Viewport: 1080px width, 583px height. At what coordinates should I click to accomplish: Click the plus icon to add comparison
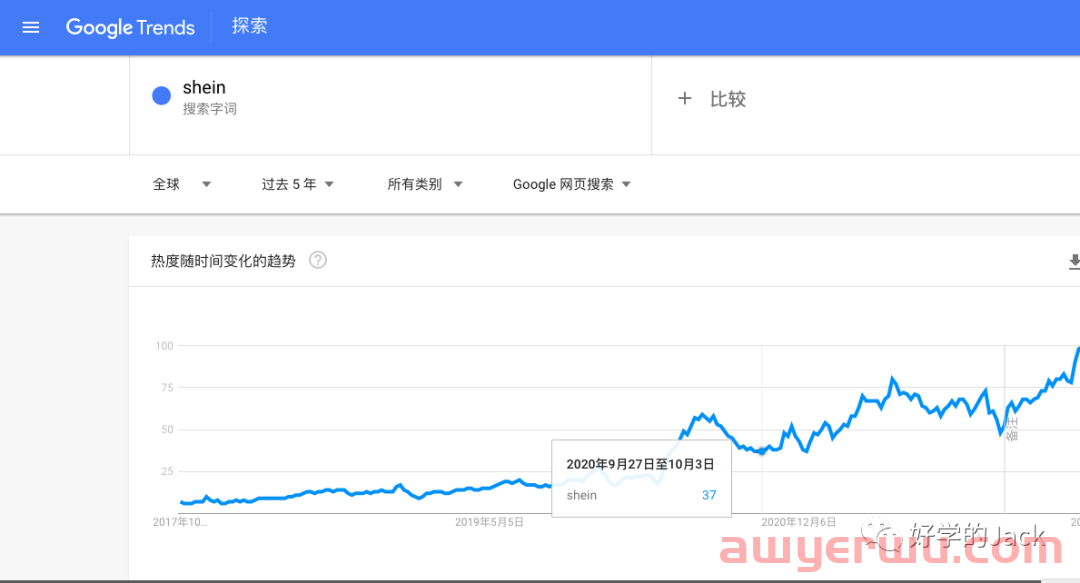point(685,99)
